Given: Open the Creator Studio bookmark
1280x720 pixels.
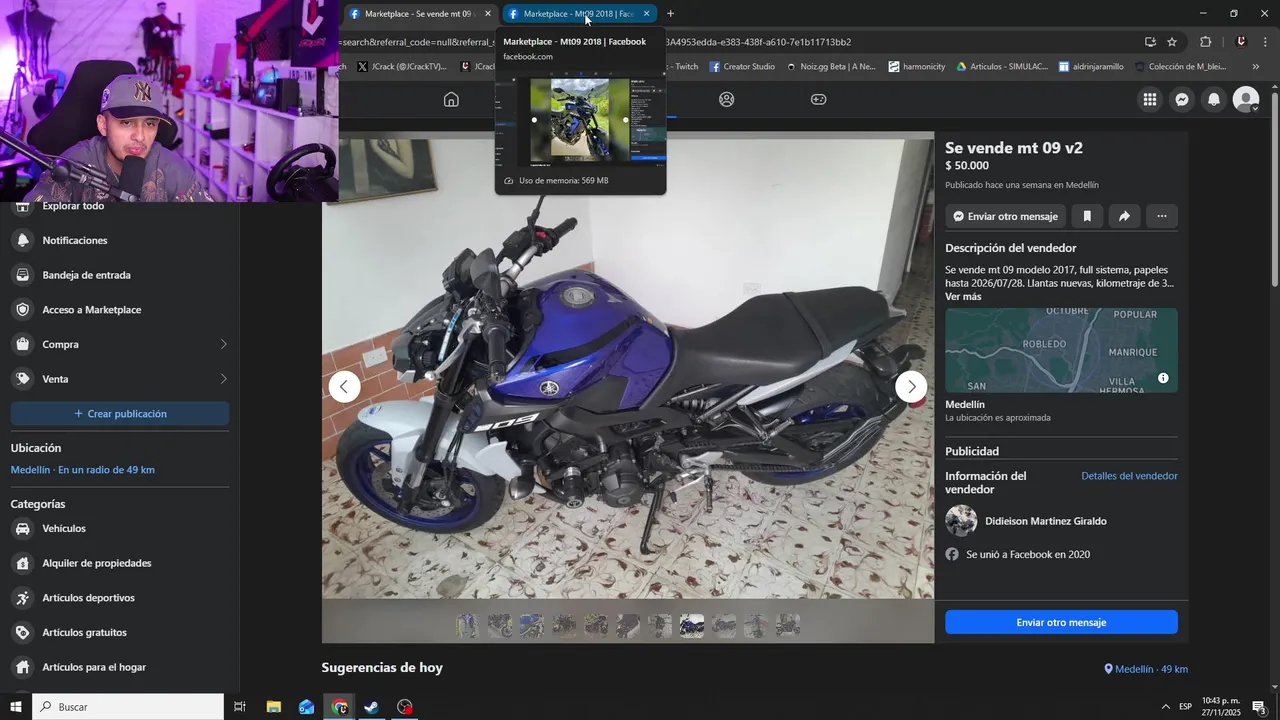Looking at the screenshot, I should pos(742,67).
